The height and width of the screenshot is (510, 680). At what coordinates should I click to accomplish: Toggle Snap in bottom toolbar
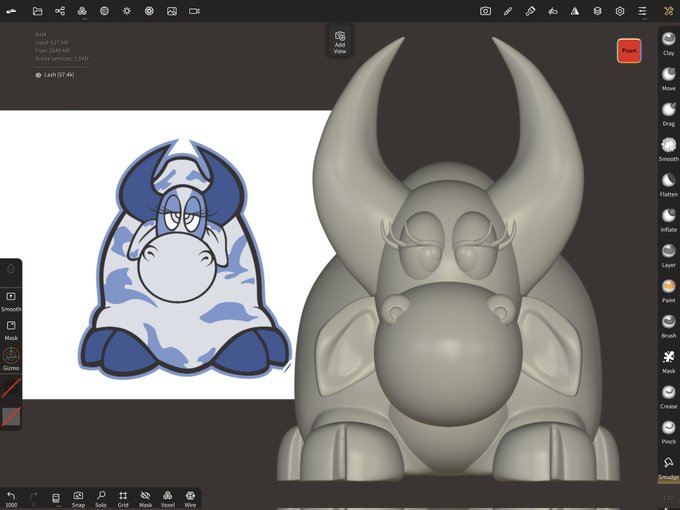78,499
